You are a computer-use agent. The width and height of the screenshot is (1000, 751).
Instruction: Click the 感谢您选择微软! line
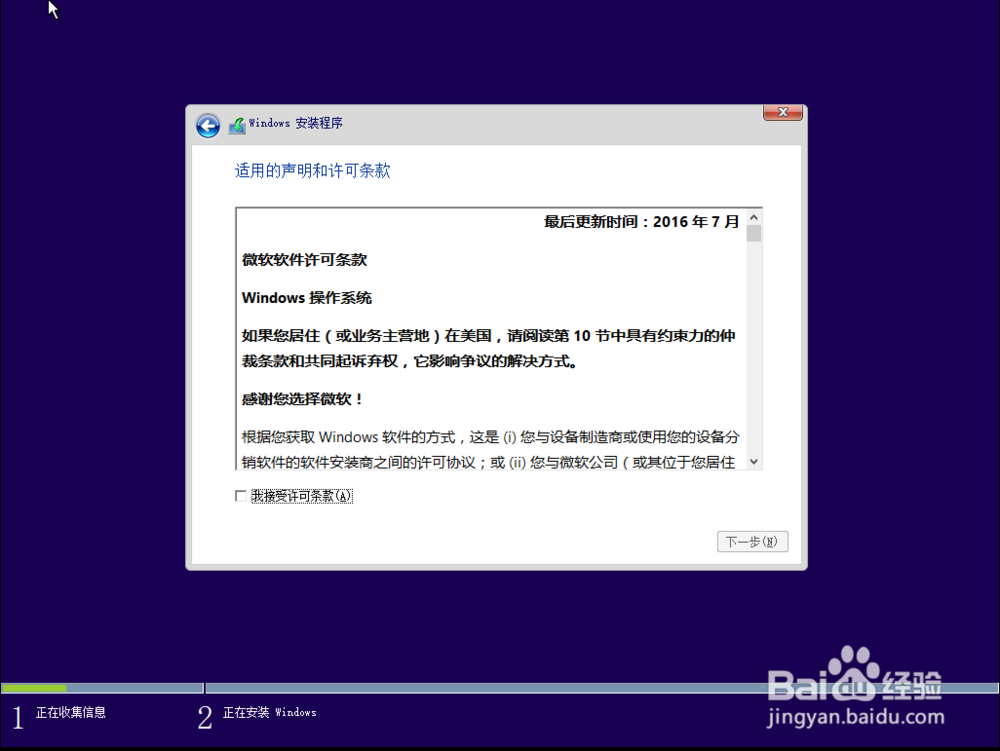tap(302, 399)
